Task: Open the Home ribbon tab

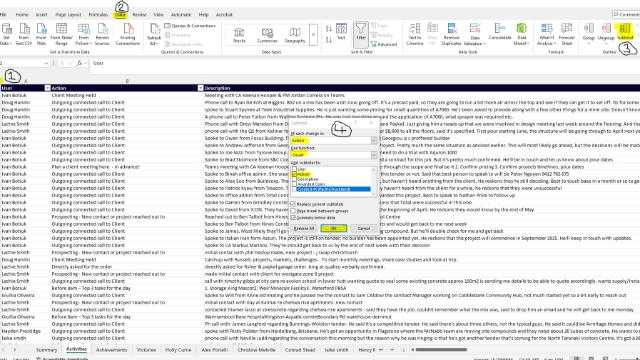Action: coord(22,15)
